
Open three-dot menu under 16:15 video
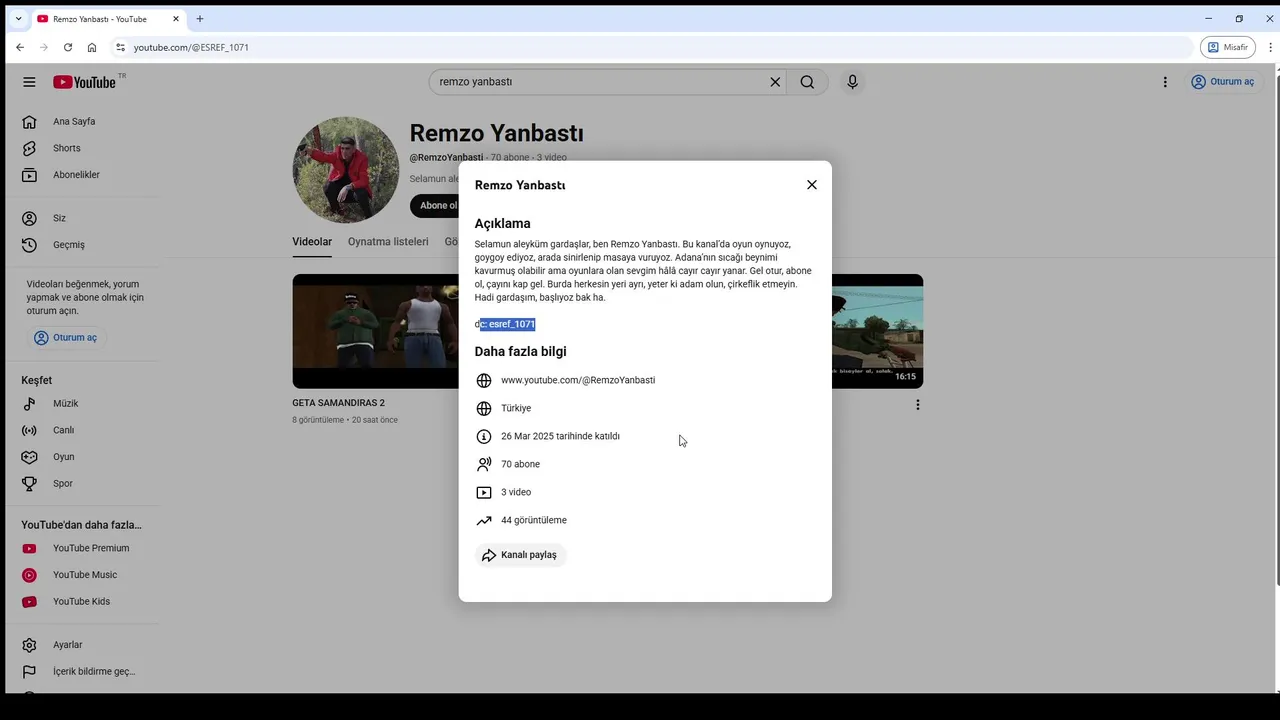[x=917, y=405]
